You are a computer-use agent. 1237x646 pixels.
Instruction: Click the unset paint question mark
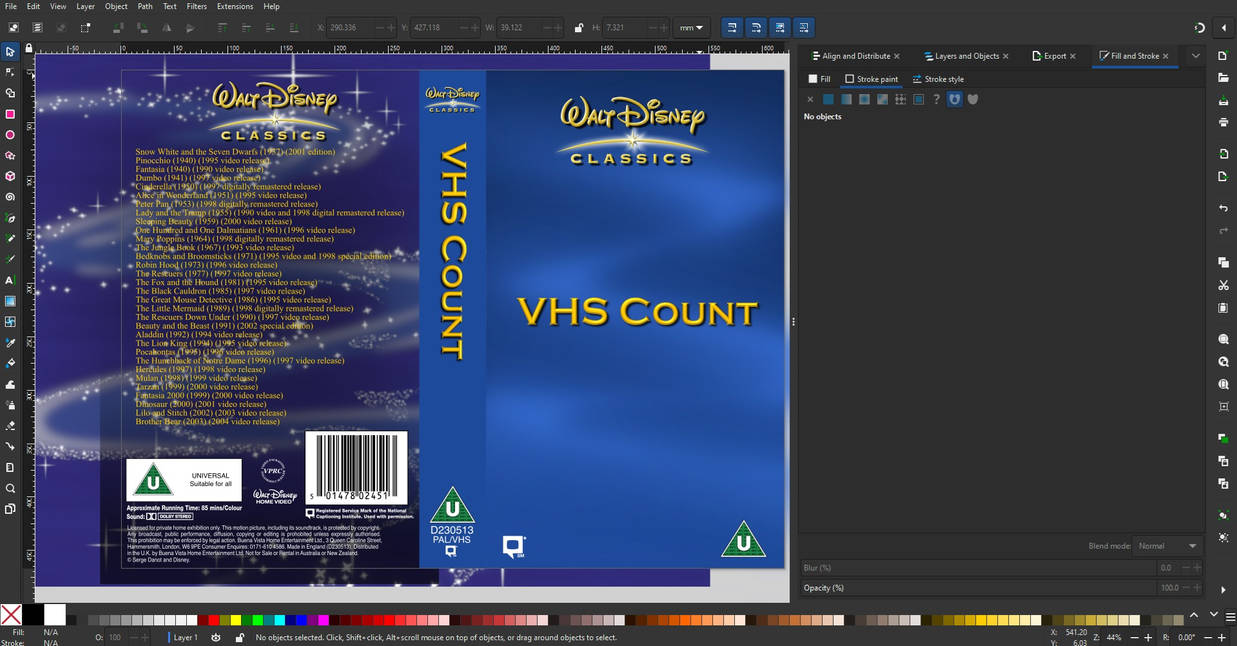pos(936,99)
